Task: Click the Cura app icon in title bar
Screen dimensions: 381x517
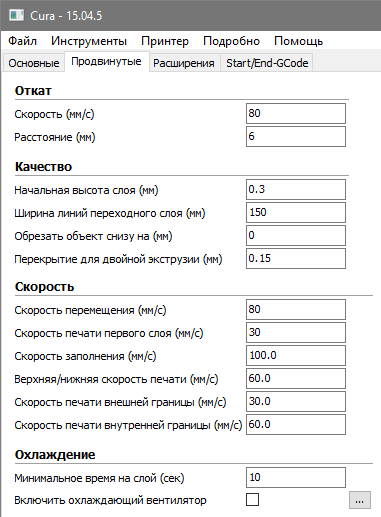Action: click(16, 15)
